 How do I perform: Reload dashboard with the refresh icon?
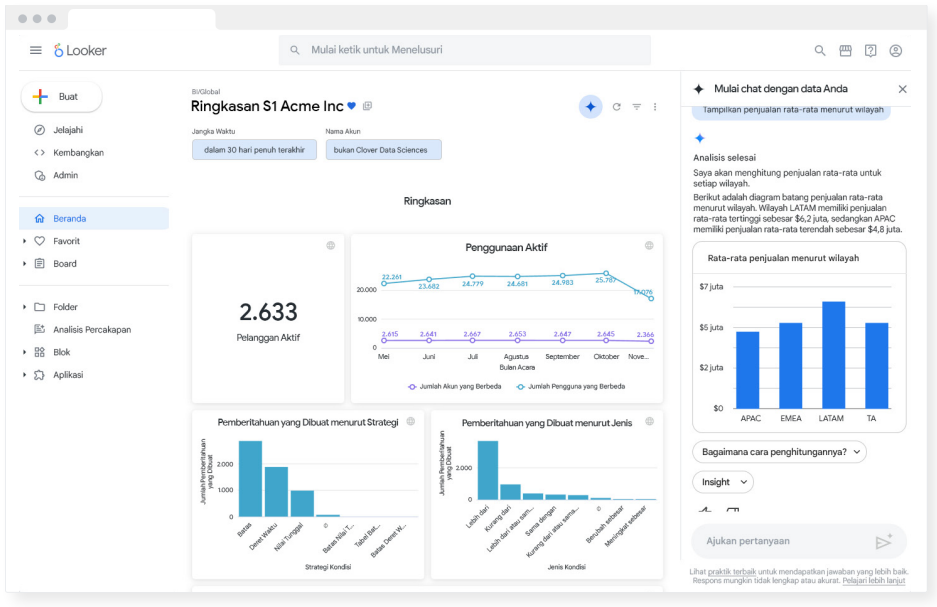pyautogui.click(x=616, y=107)
